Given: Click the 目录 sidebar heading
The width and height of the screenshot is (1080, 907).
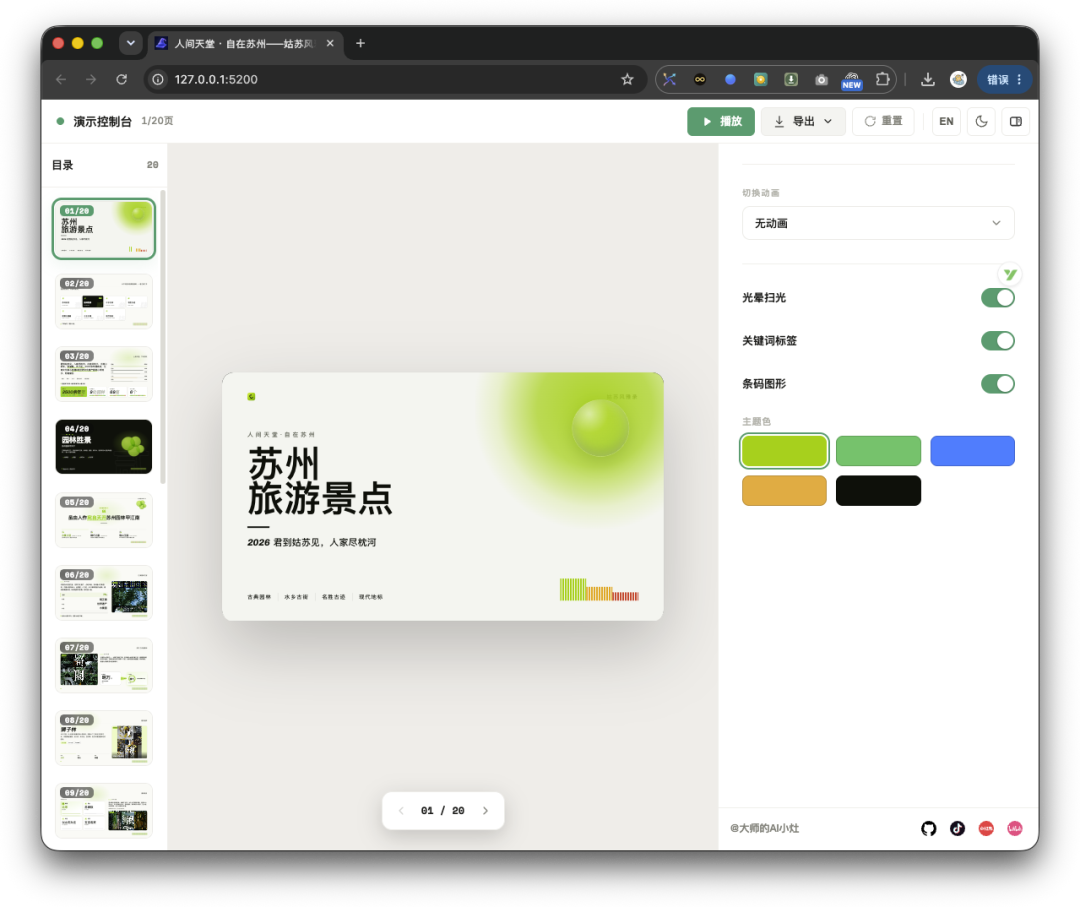Looking at the screenshot, I should pos(63,165).
